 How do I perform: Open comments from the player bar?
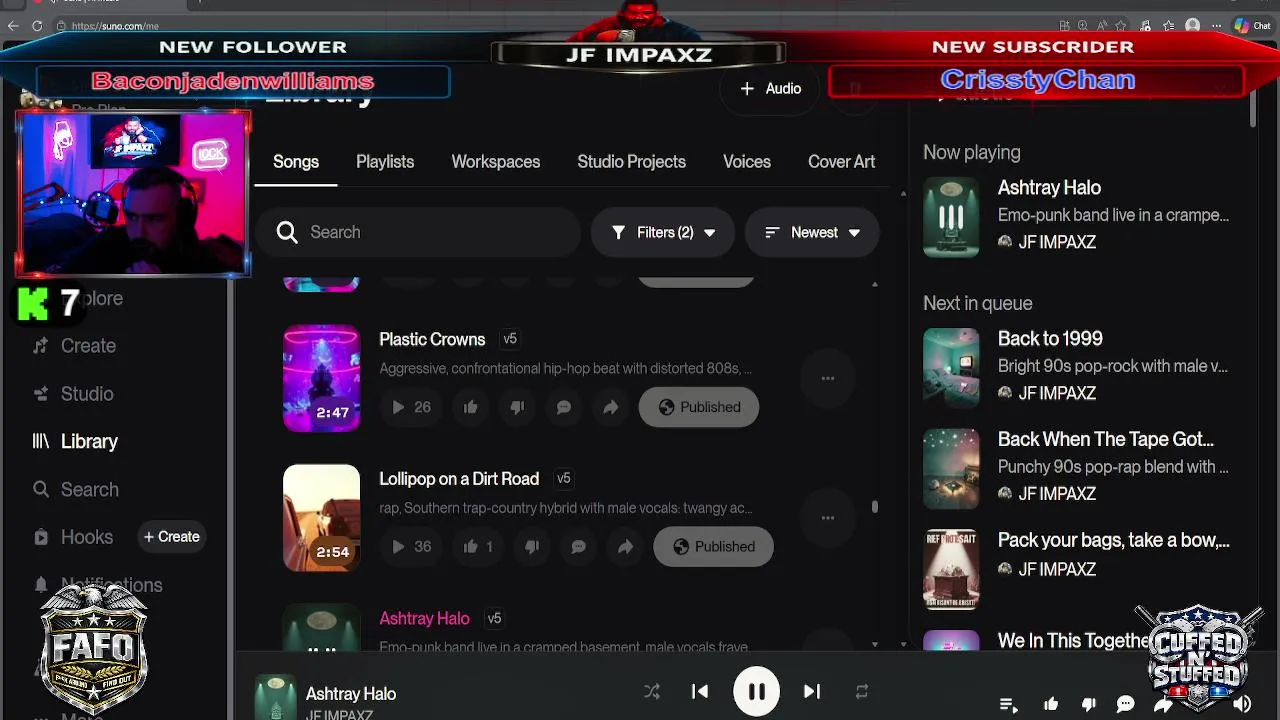pos(1125,705)
